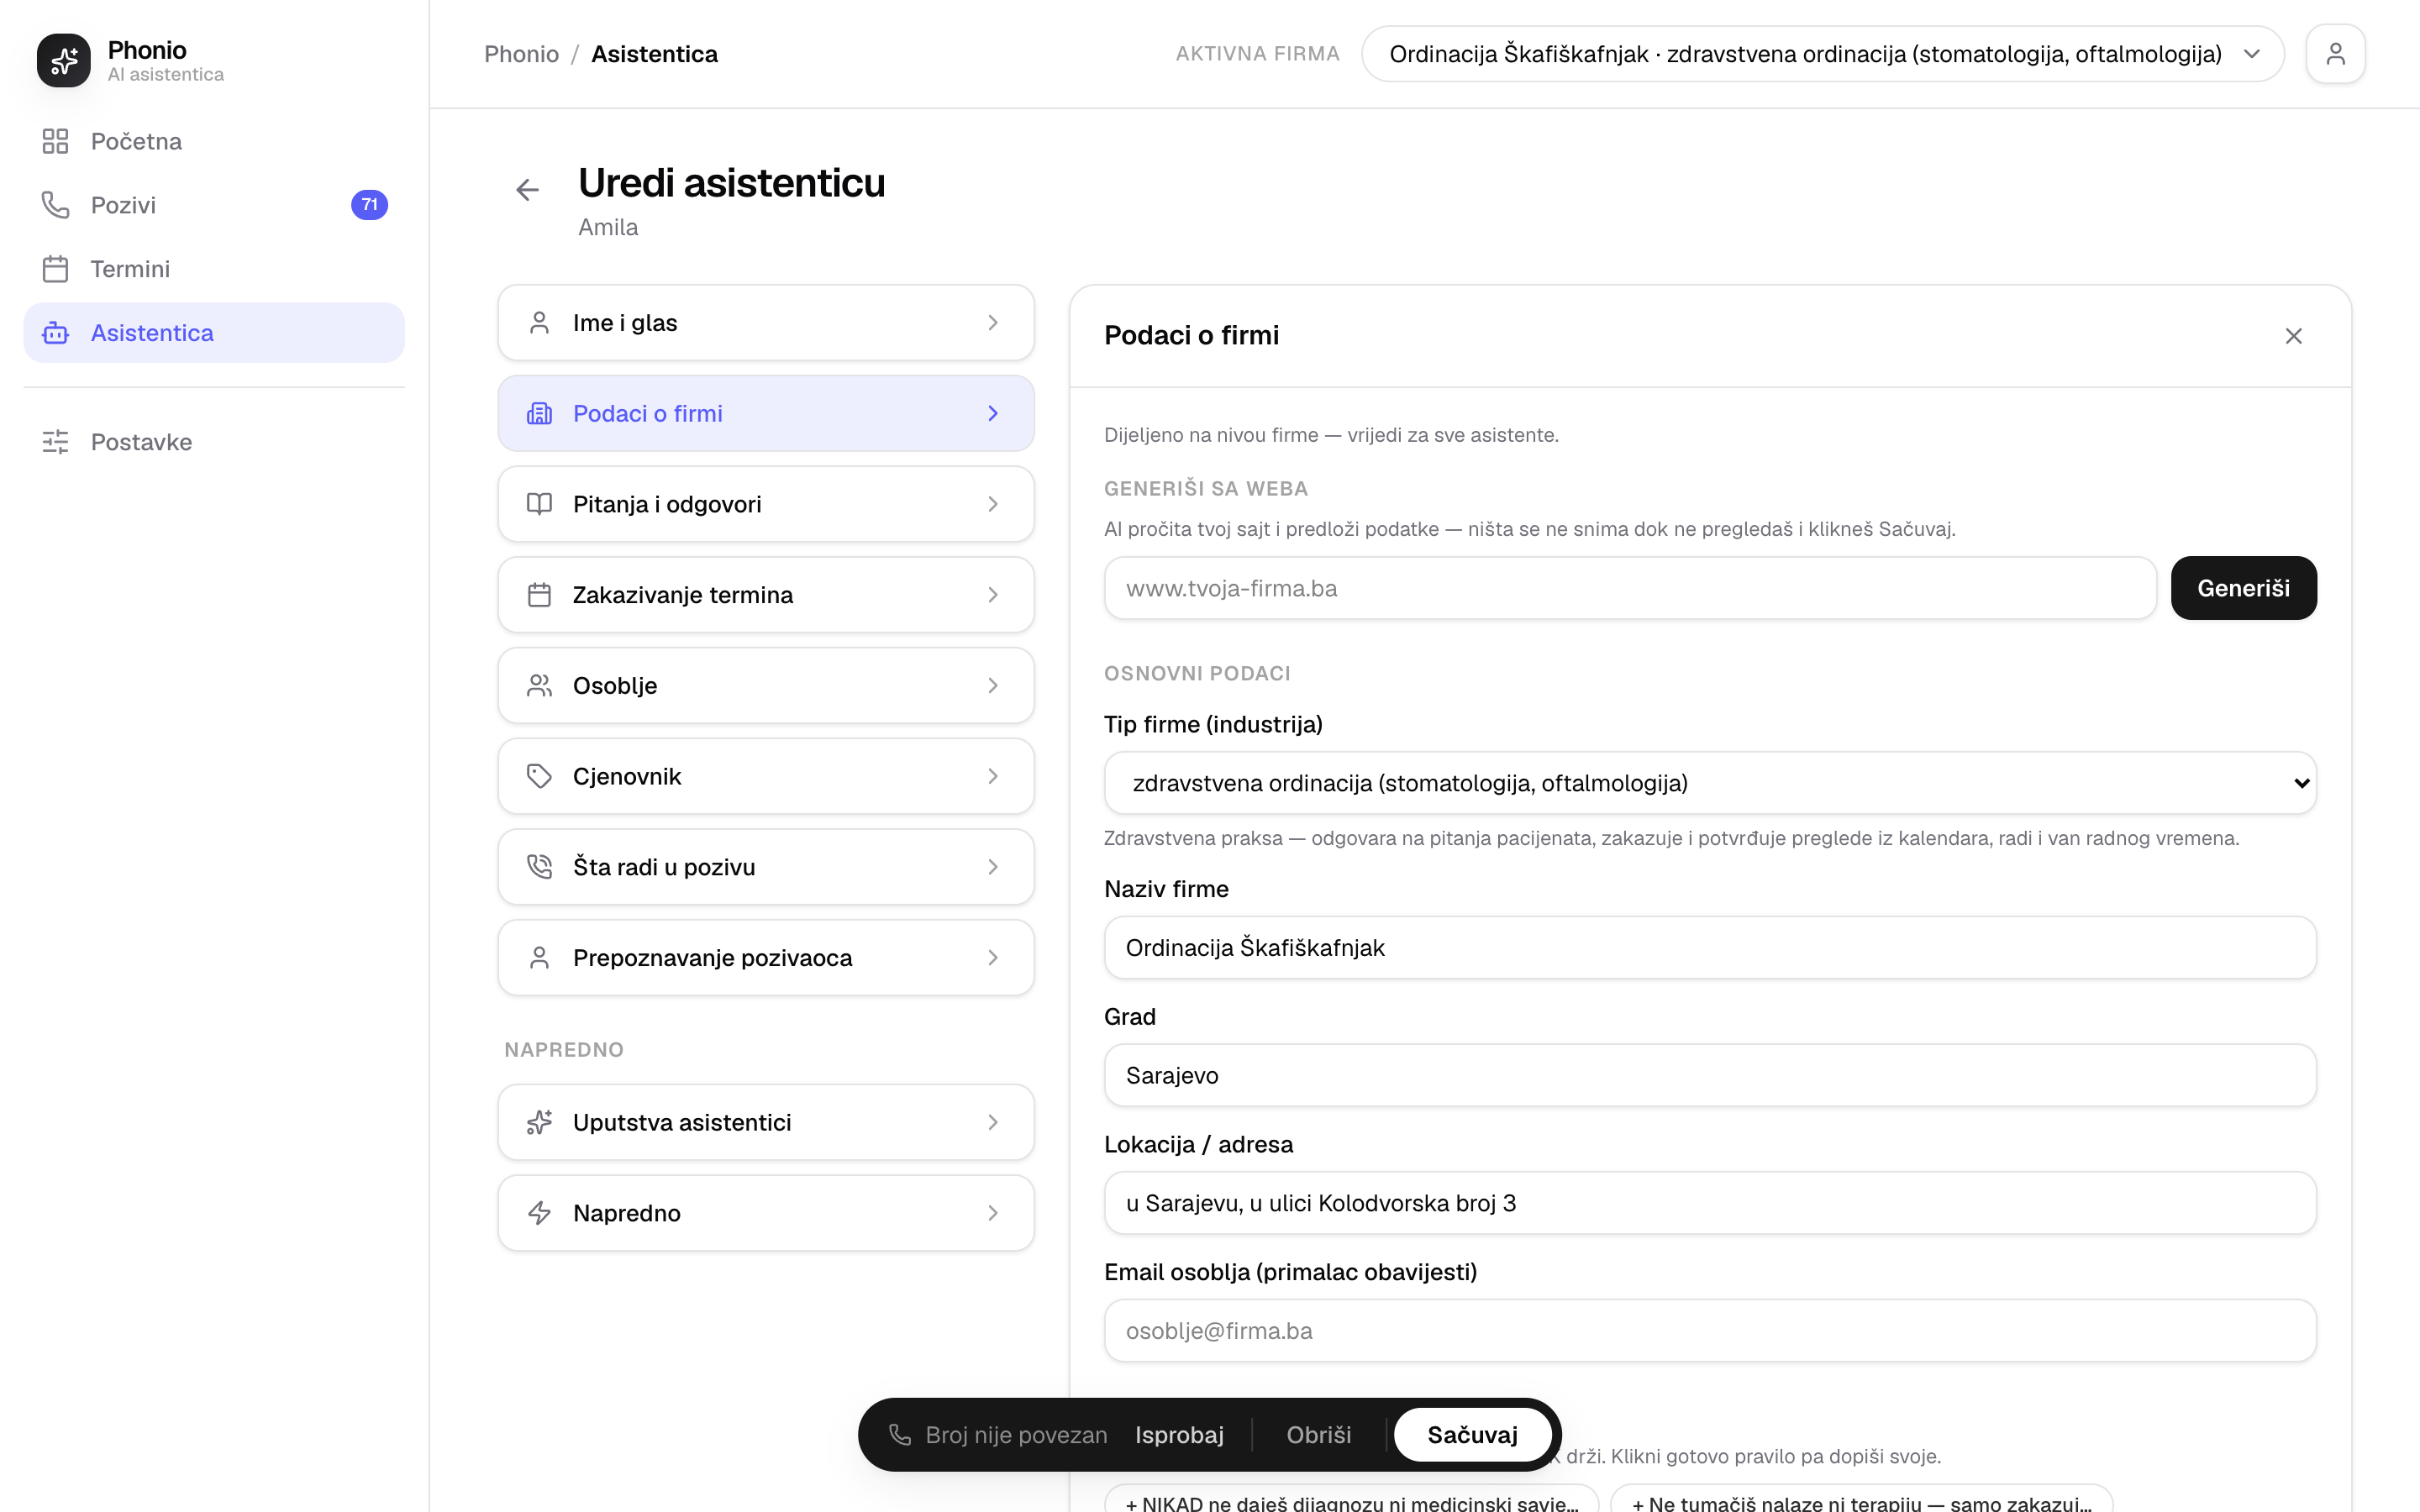Click the Generiši button
Screen dimensions: 2420x1512
pyautogui.click(x=2243, y=588)
